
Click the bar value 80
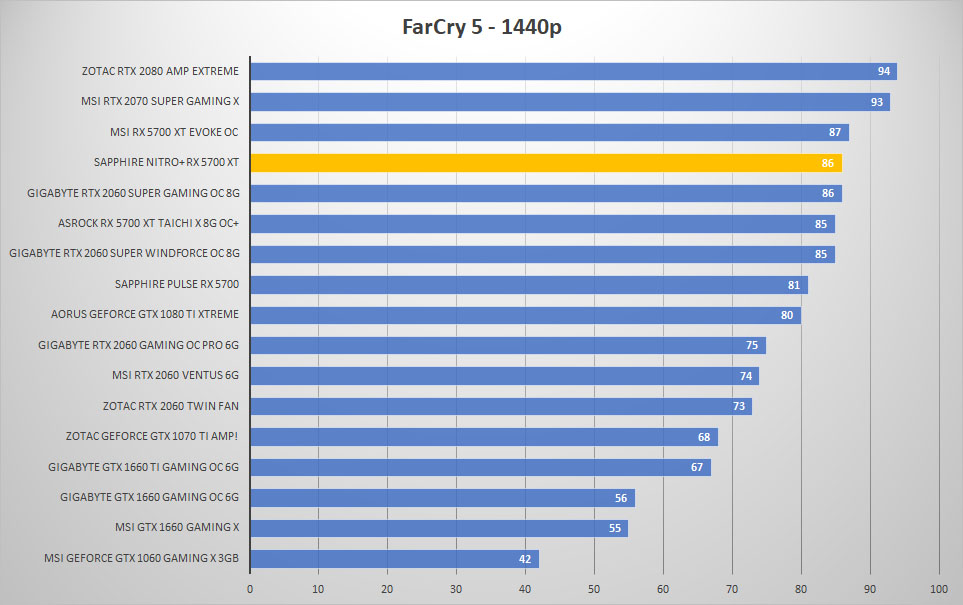(787, 315)
